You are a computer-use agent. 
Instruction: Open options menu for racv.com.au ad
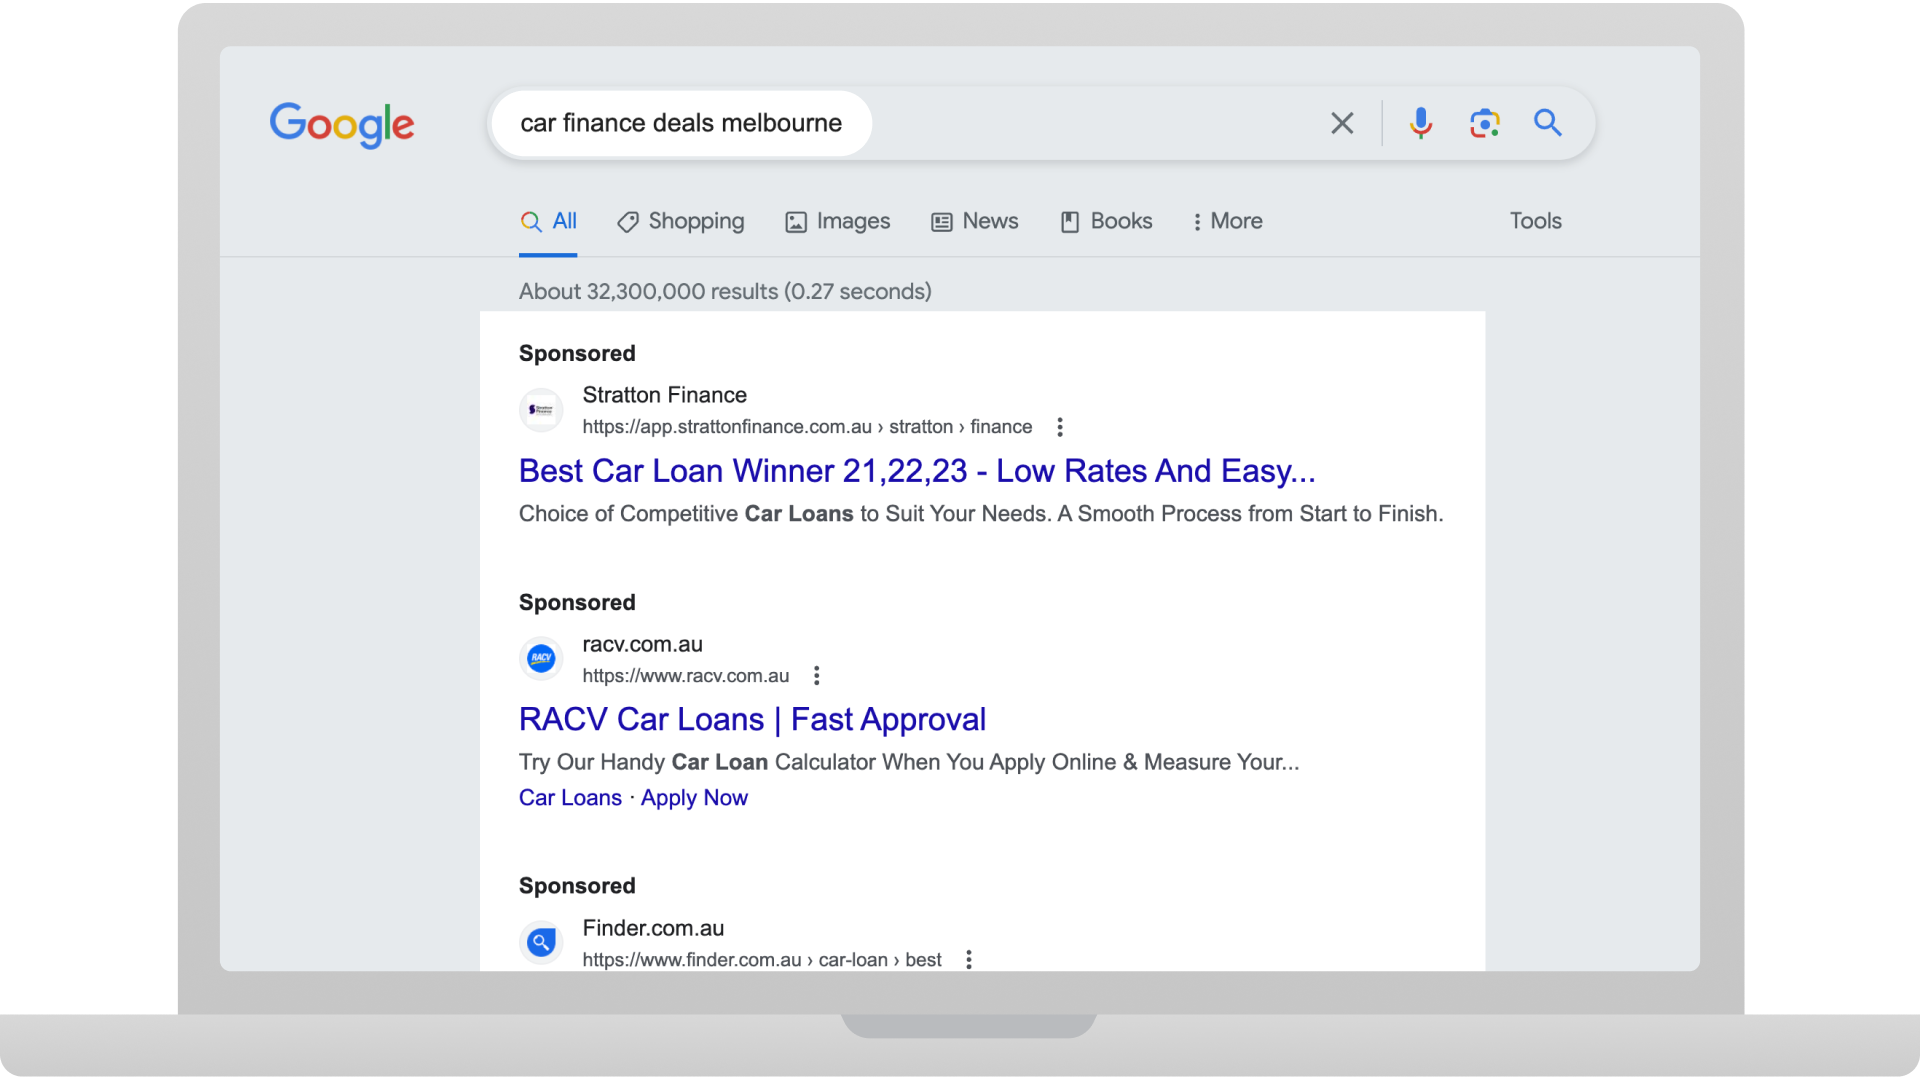tap(817, 676)
